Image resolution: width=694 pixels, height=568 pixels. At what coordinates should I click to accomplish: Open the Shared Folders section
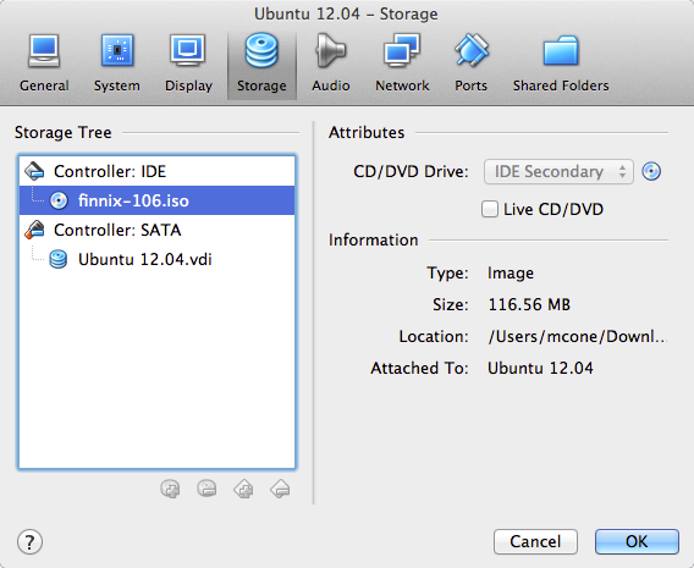coord(560,62)
